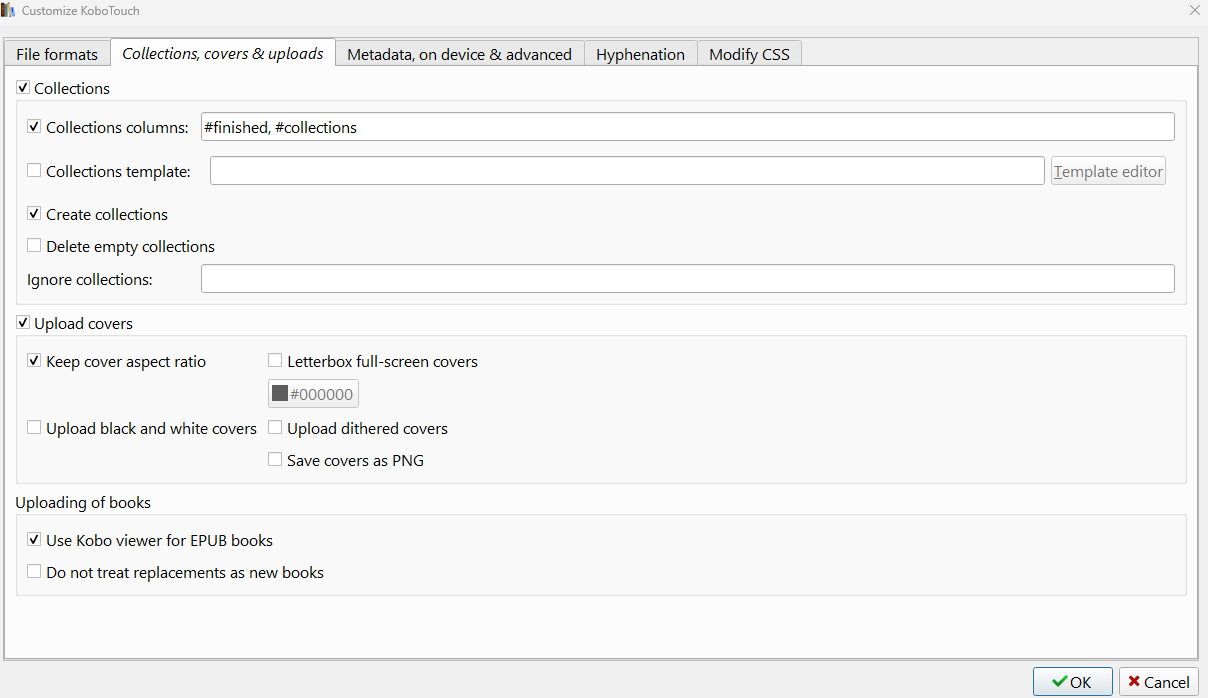Toggle the Collections columns checkbox
Image resolution: width=1208 pixels, height=698 pixels.
[x=34, y=127]
